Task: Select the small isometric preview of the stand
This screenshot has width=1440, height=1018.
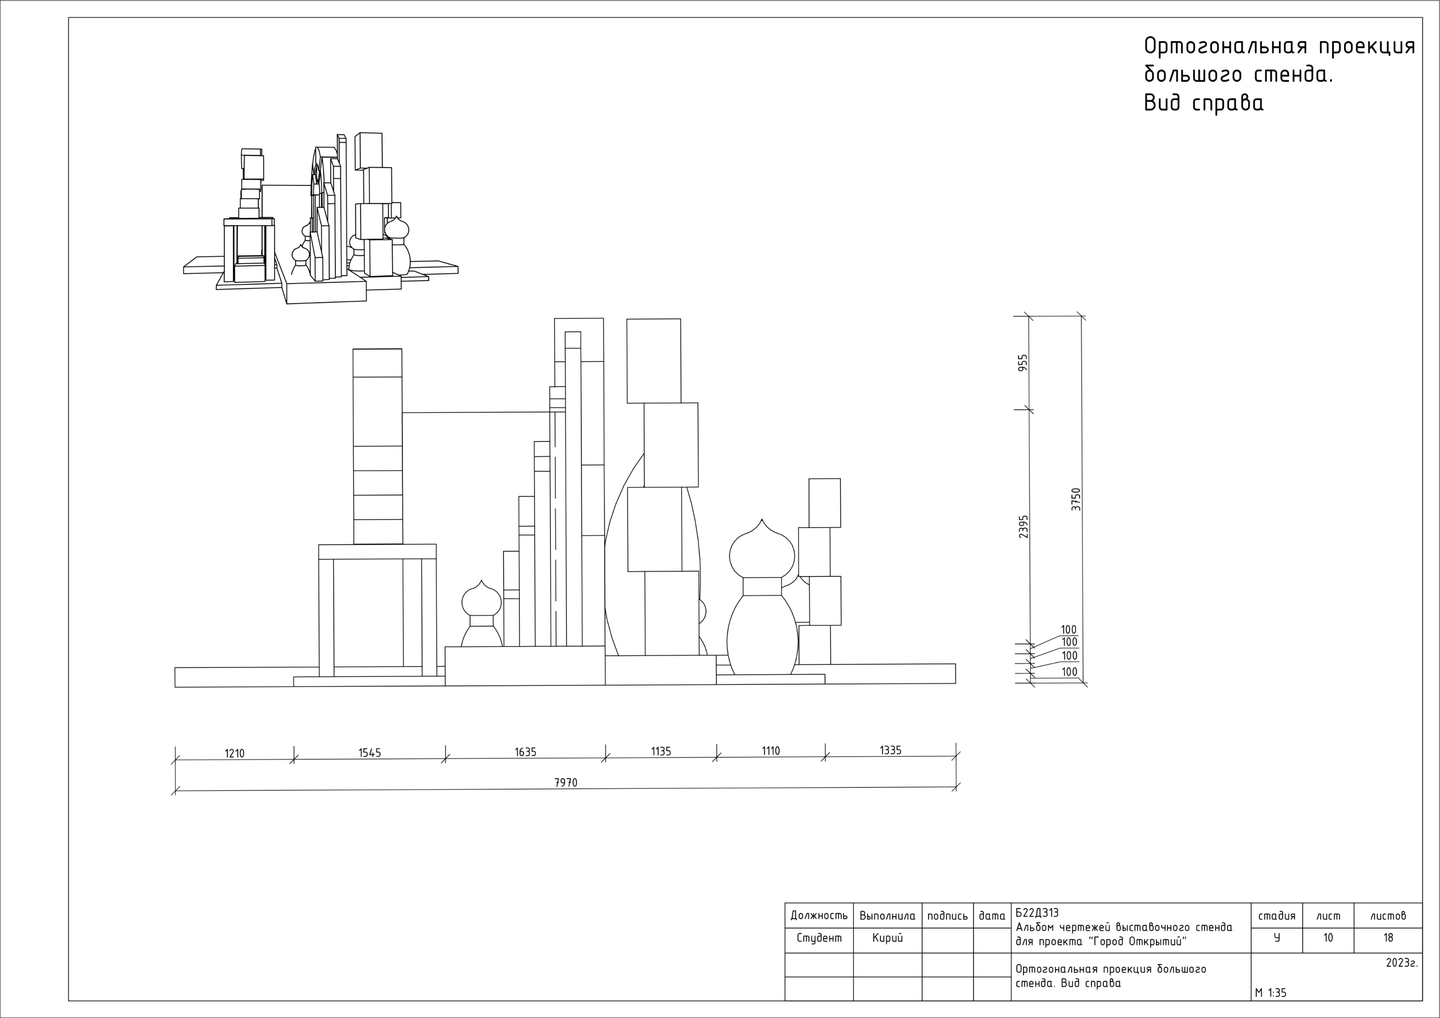Action: click(321, 216)
